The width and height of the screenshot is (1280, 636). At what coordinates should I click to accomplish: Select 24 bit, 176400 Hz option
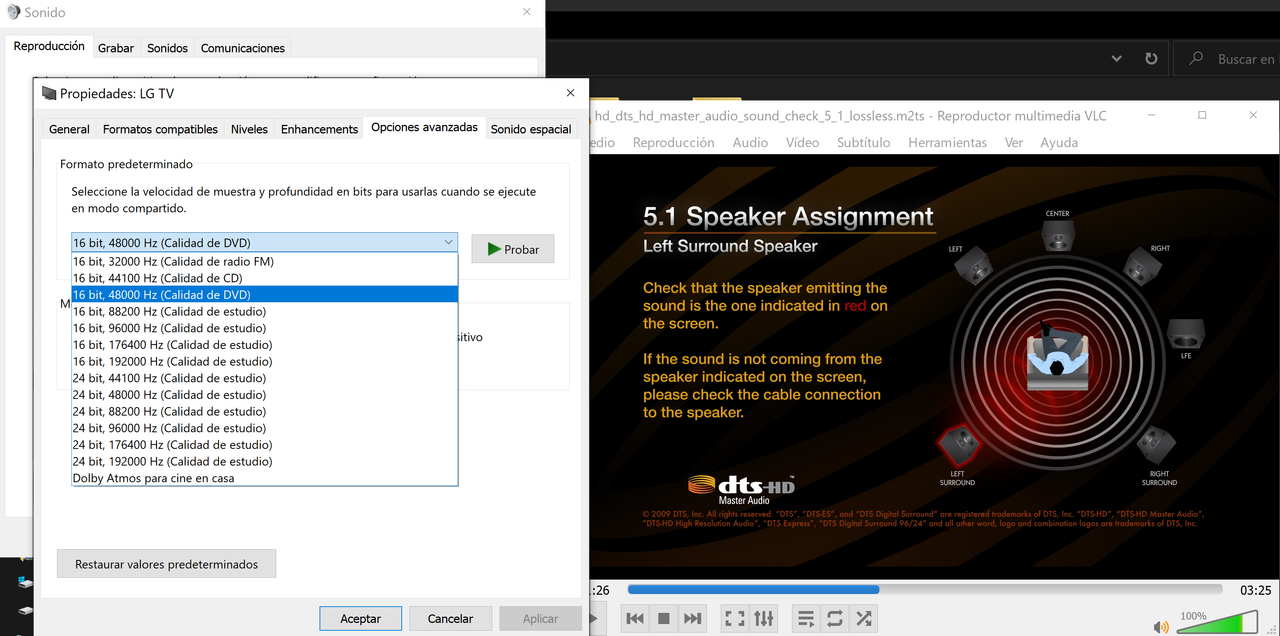pos(265,445)
